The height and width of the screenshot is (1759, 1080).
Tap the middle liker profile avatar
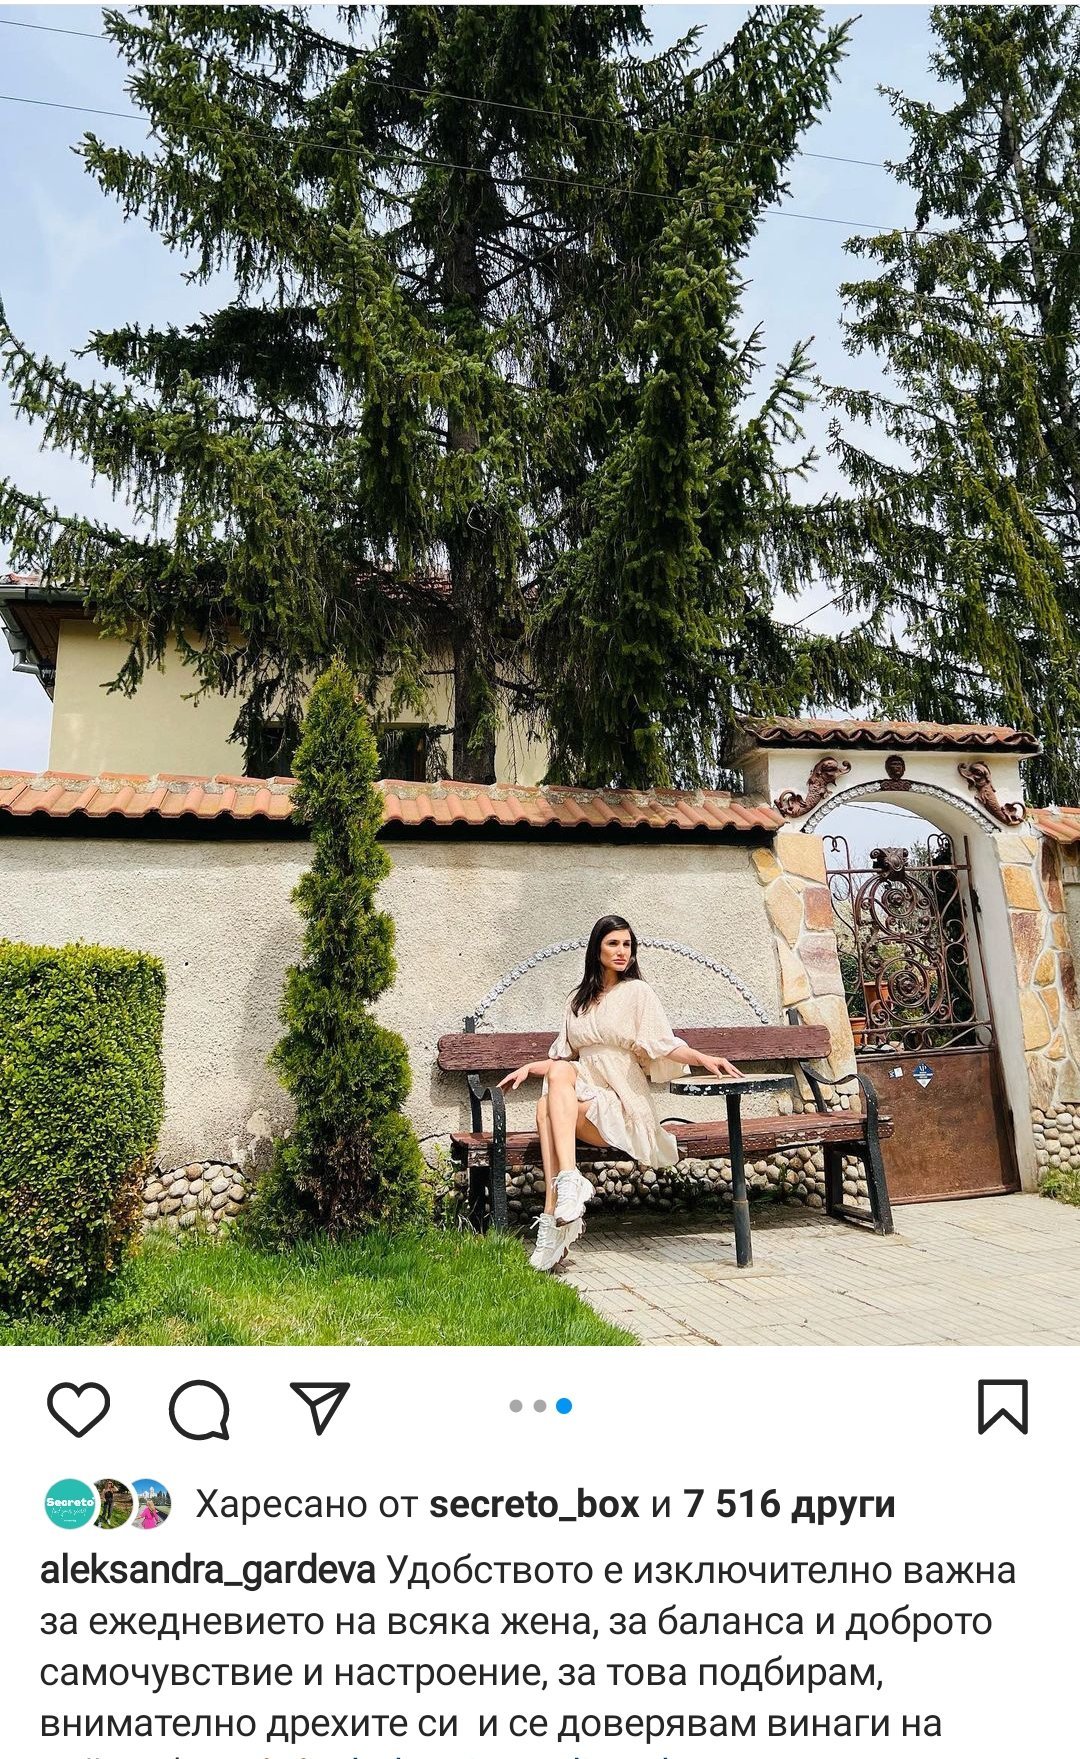(113, 1503)
